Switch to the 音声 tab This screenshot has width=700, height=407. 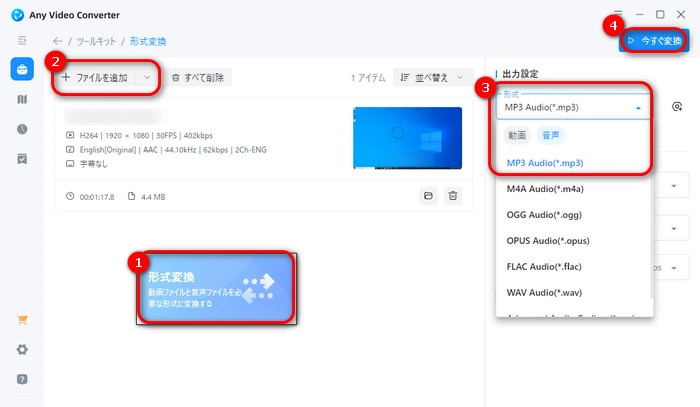click(x=550, y=135)
